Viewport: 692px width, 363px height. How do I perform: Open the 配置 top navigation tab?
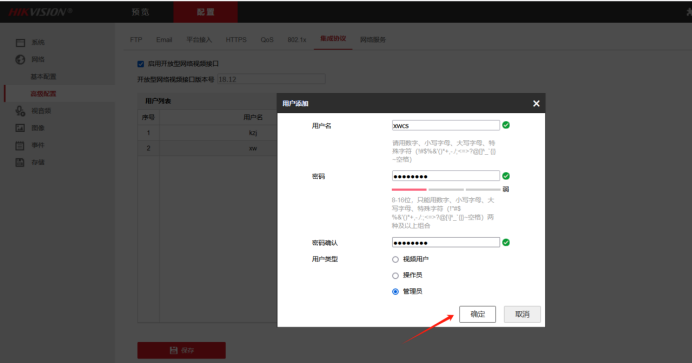pyautogui.click(x=206, y=12)
